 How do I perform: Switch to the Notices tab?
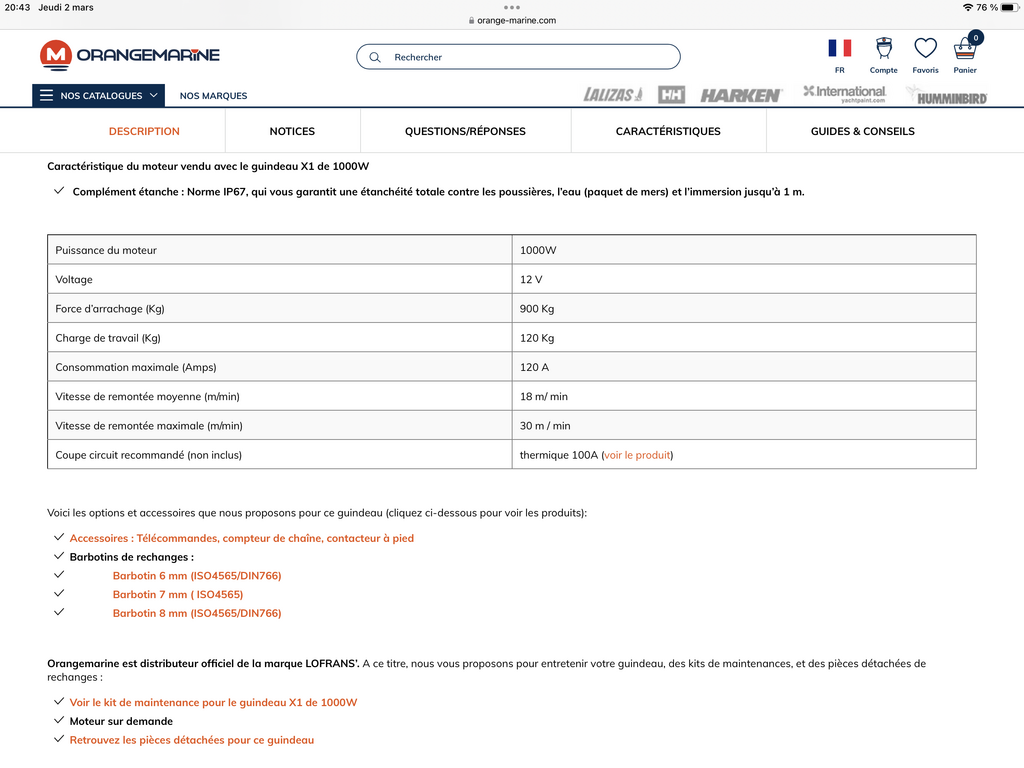click(292, 131)
